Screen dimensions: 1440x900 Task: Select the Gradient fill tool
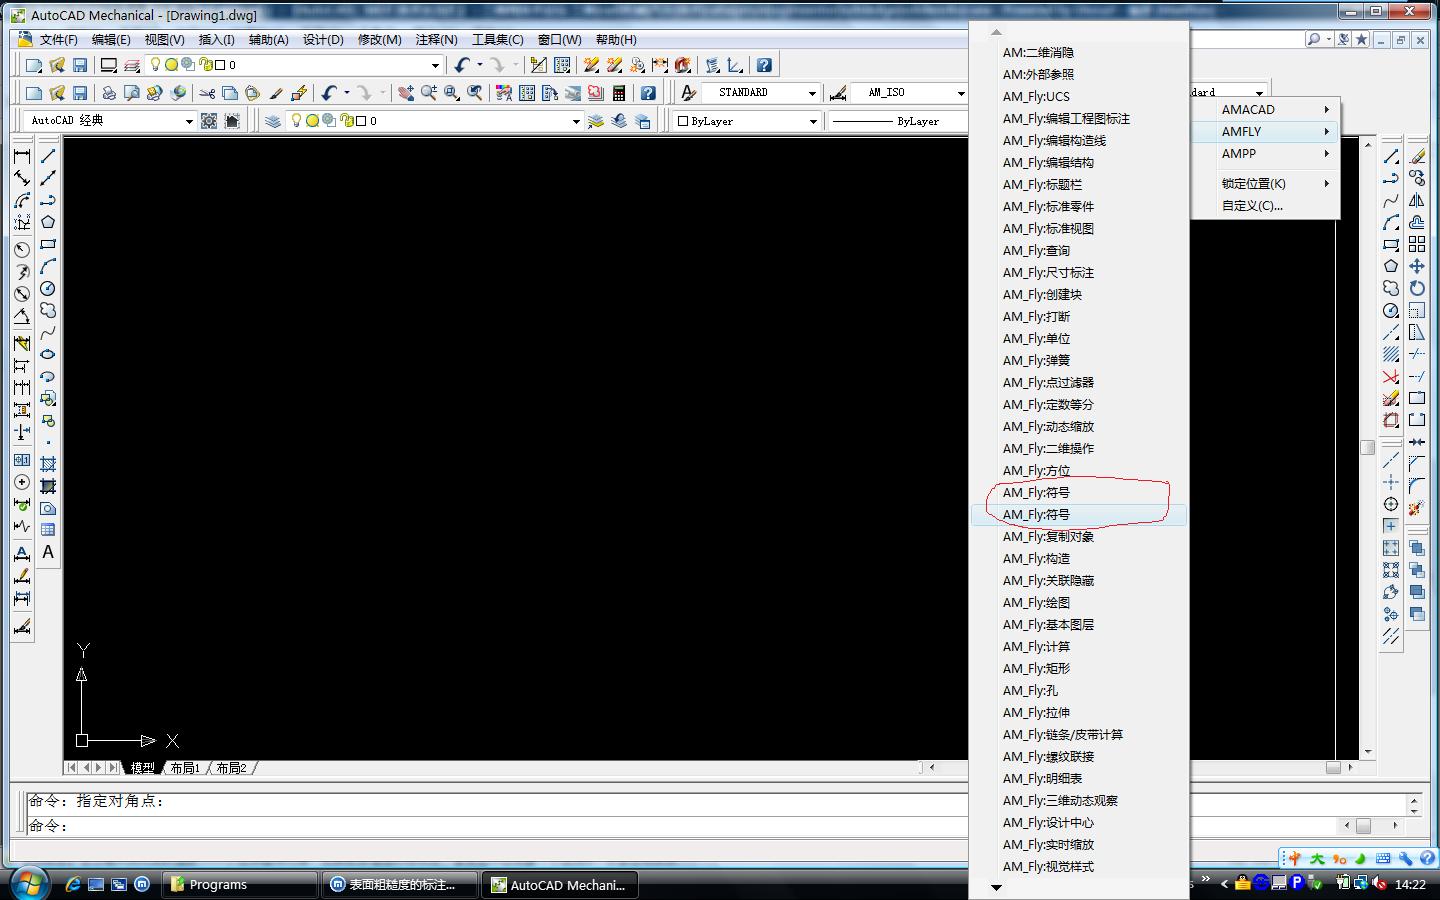47,486
